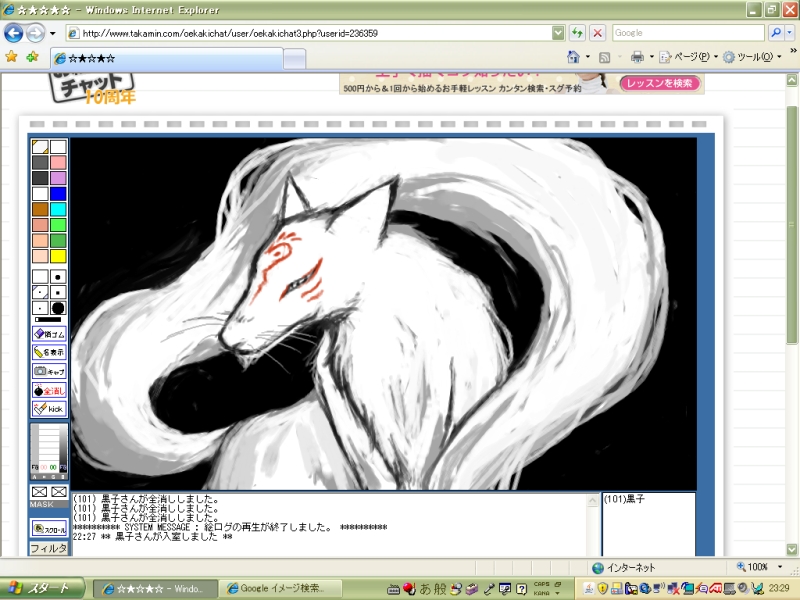Select the largest round brush size

pos(58,308)
